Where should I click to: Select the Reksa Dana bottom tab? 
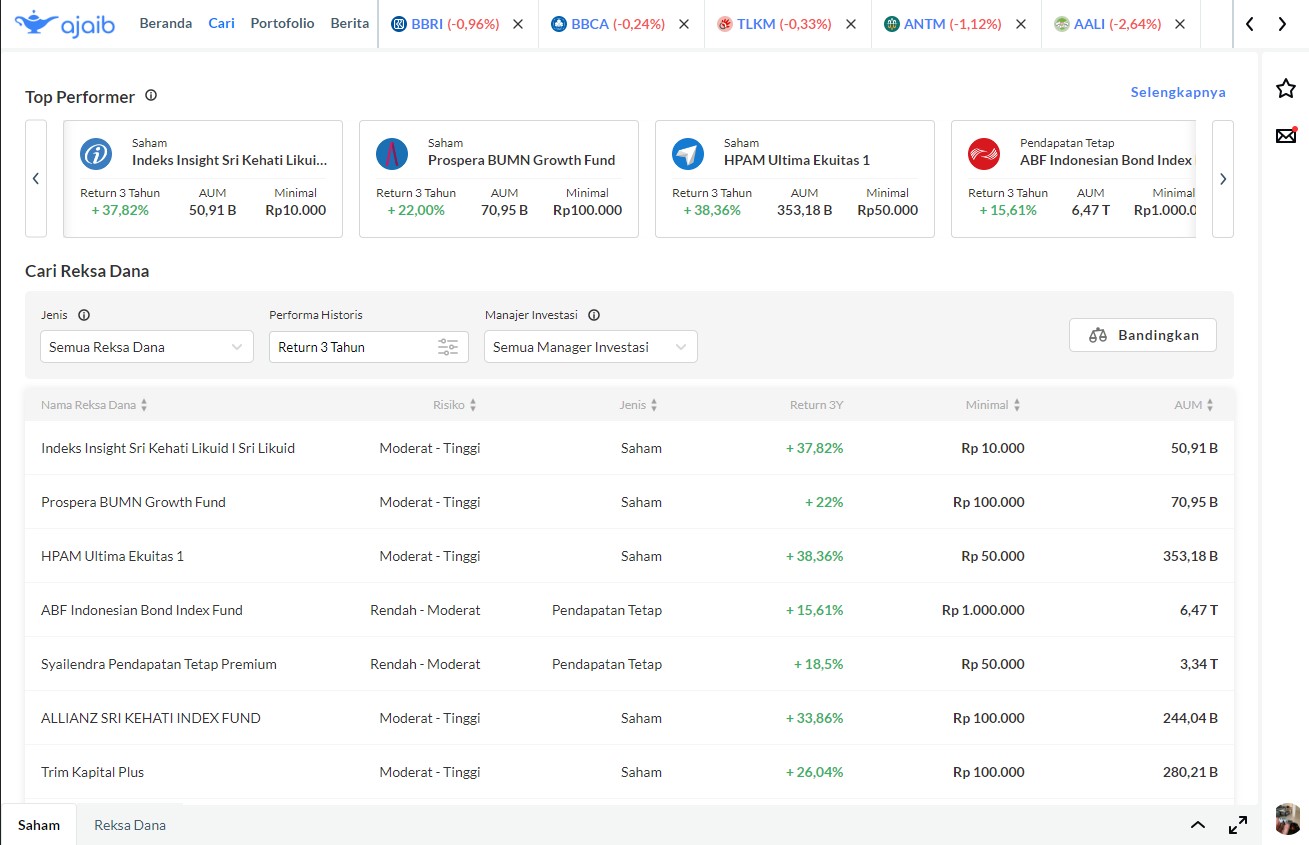pyautogui.click(x=130, y=825)
